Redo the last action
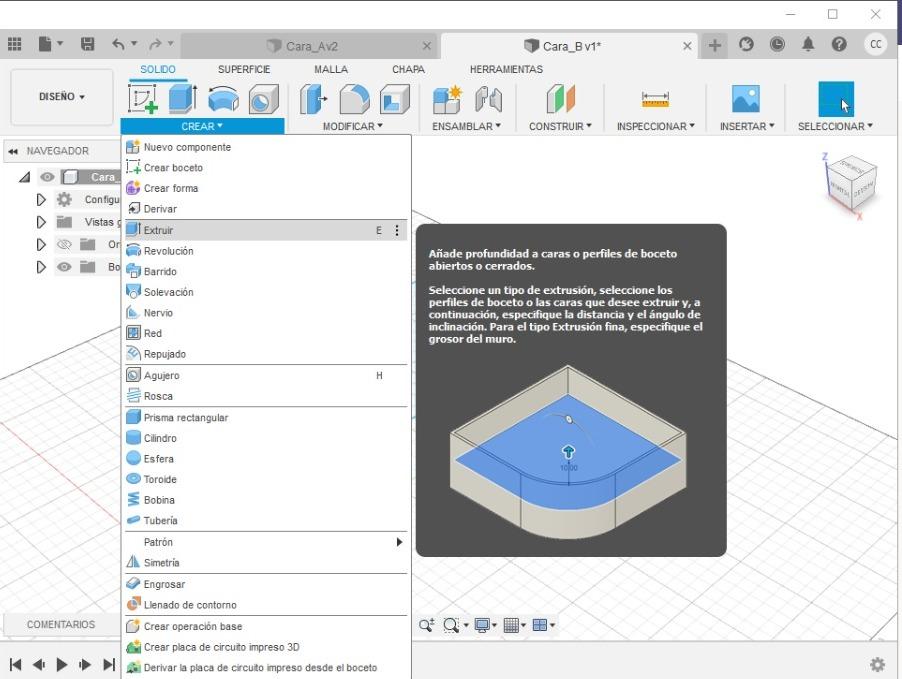 coord(155,44)
